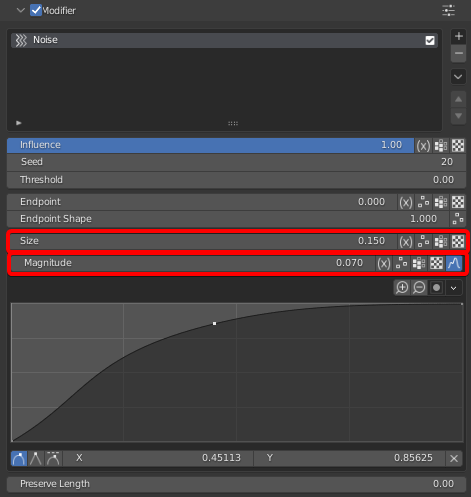Collapse the Modifier panel chevron
This screenshot has width=471, height=497.
coord(21,10)
